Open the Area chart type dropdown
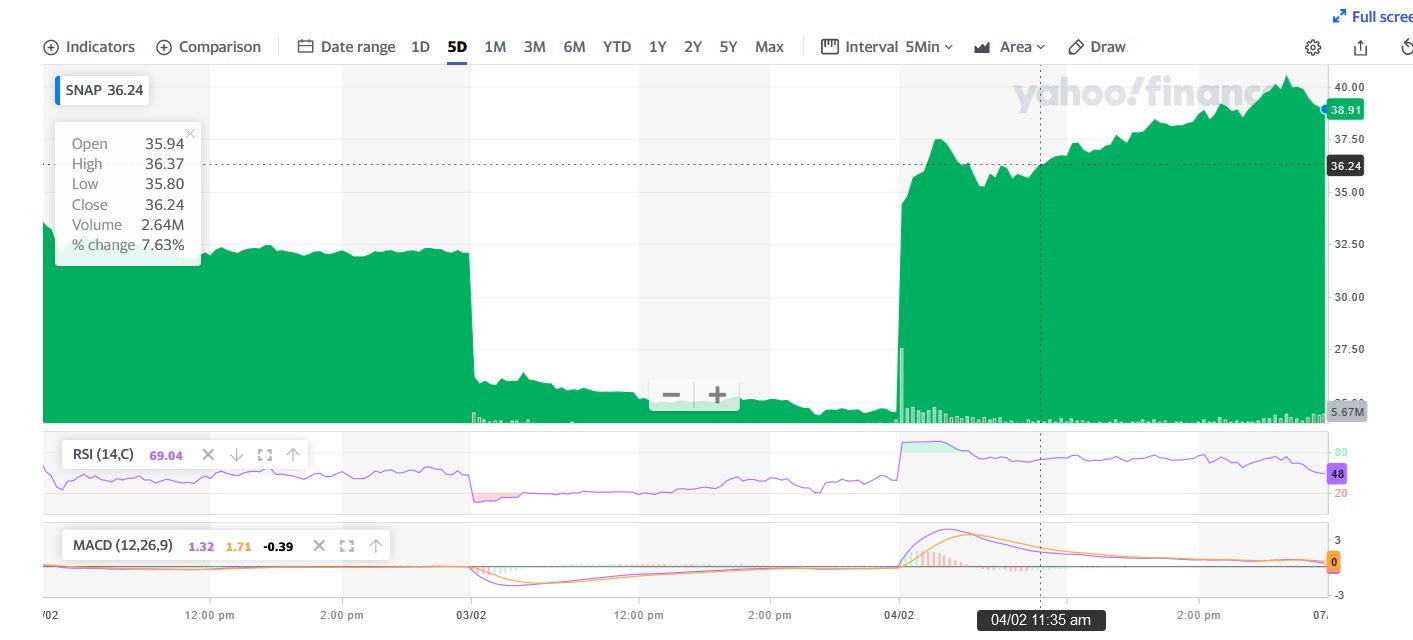 point(1009,47)
